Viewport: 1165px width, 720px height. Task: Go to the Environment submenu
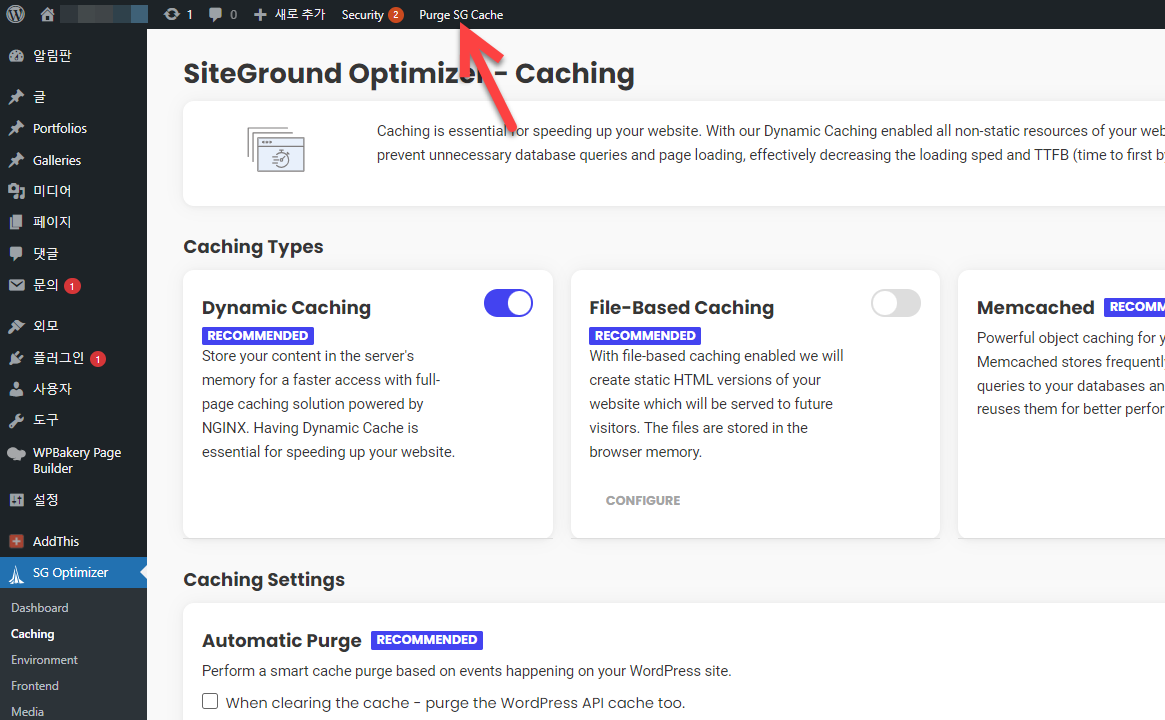(45, 660)
